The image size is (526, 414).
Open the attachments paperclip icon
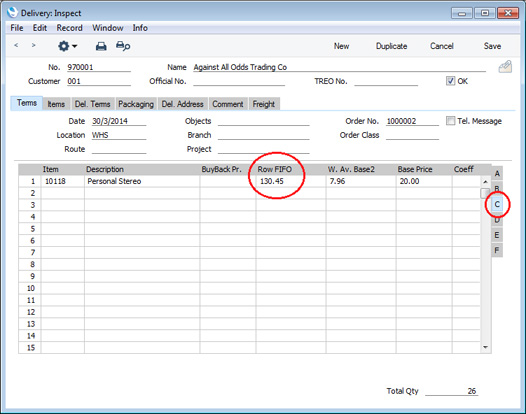coord(505,67)
